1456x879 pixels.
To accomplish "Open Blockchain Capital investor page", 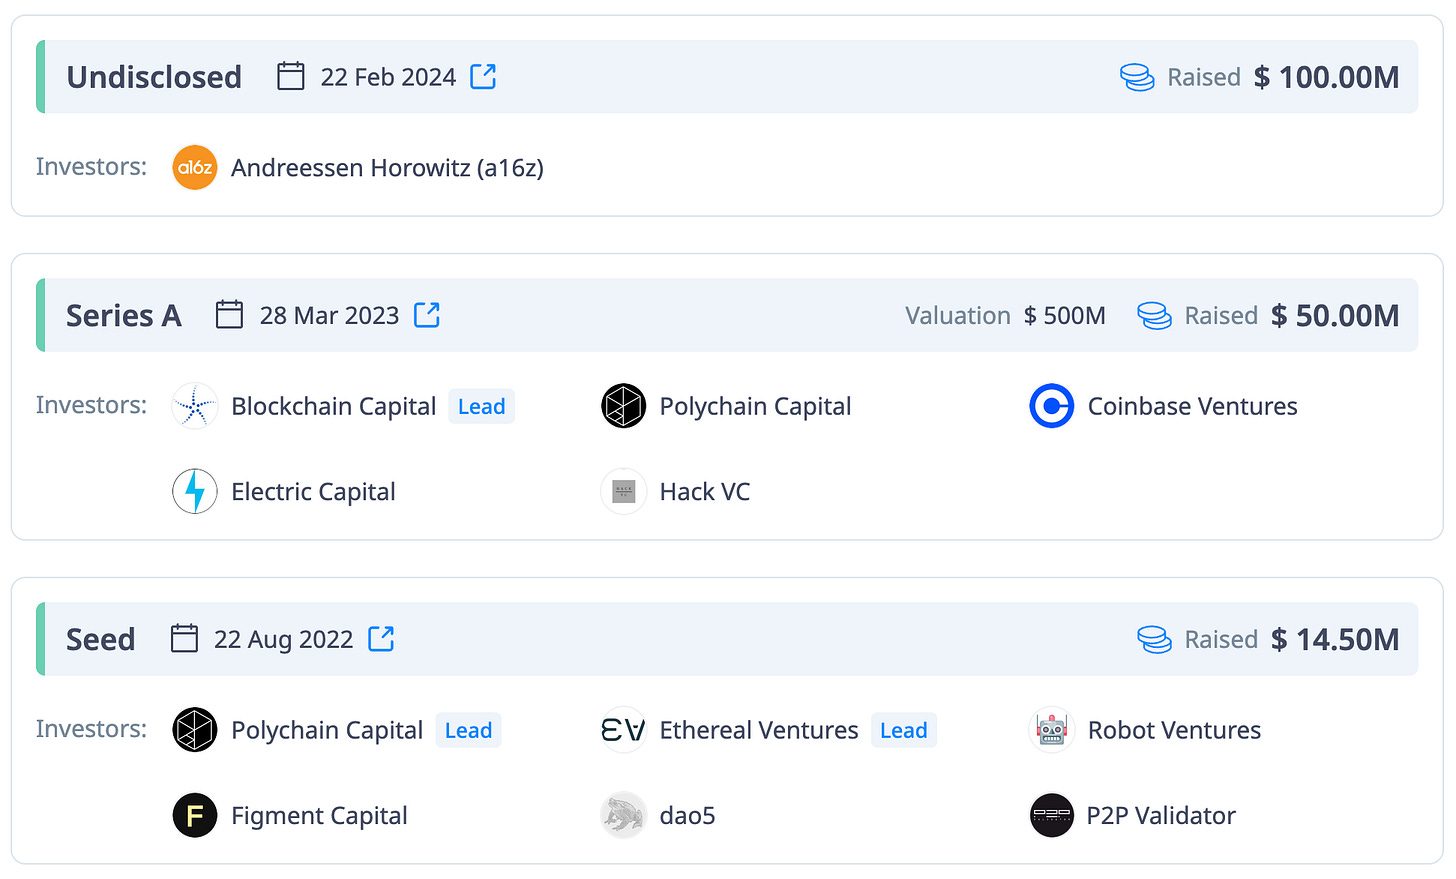I will 333,406.
